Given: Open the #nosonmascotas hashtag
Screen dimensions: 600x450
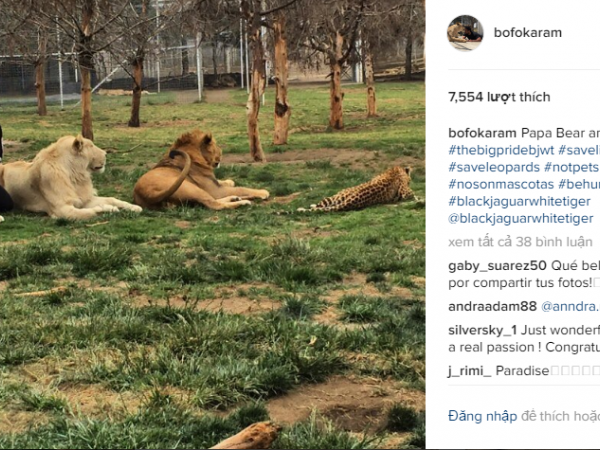Looking at the screenshot, I should pos(501,184).
